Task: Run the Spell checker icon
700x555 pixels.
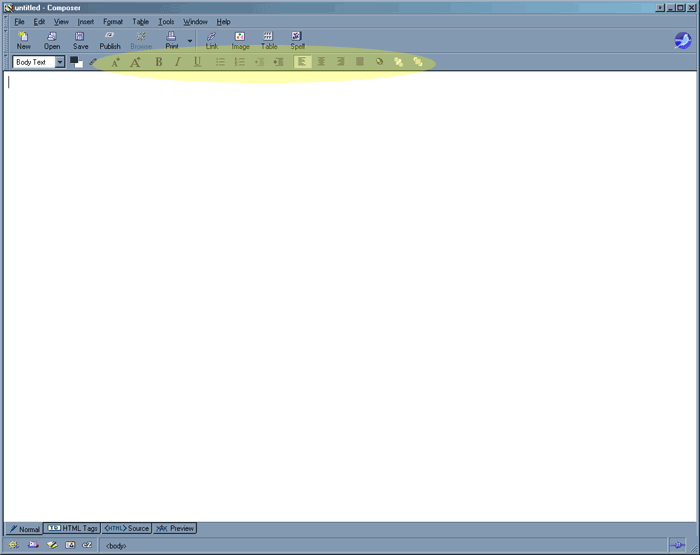Action: click(x=298, y=40)
